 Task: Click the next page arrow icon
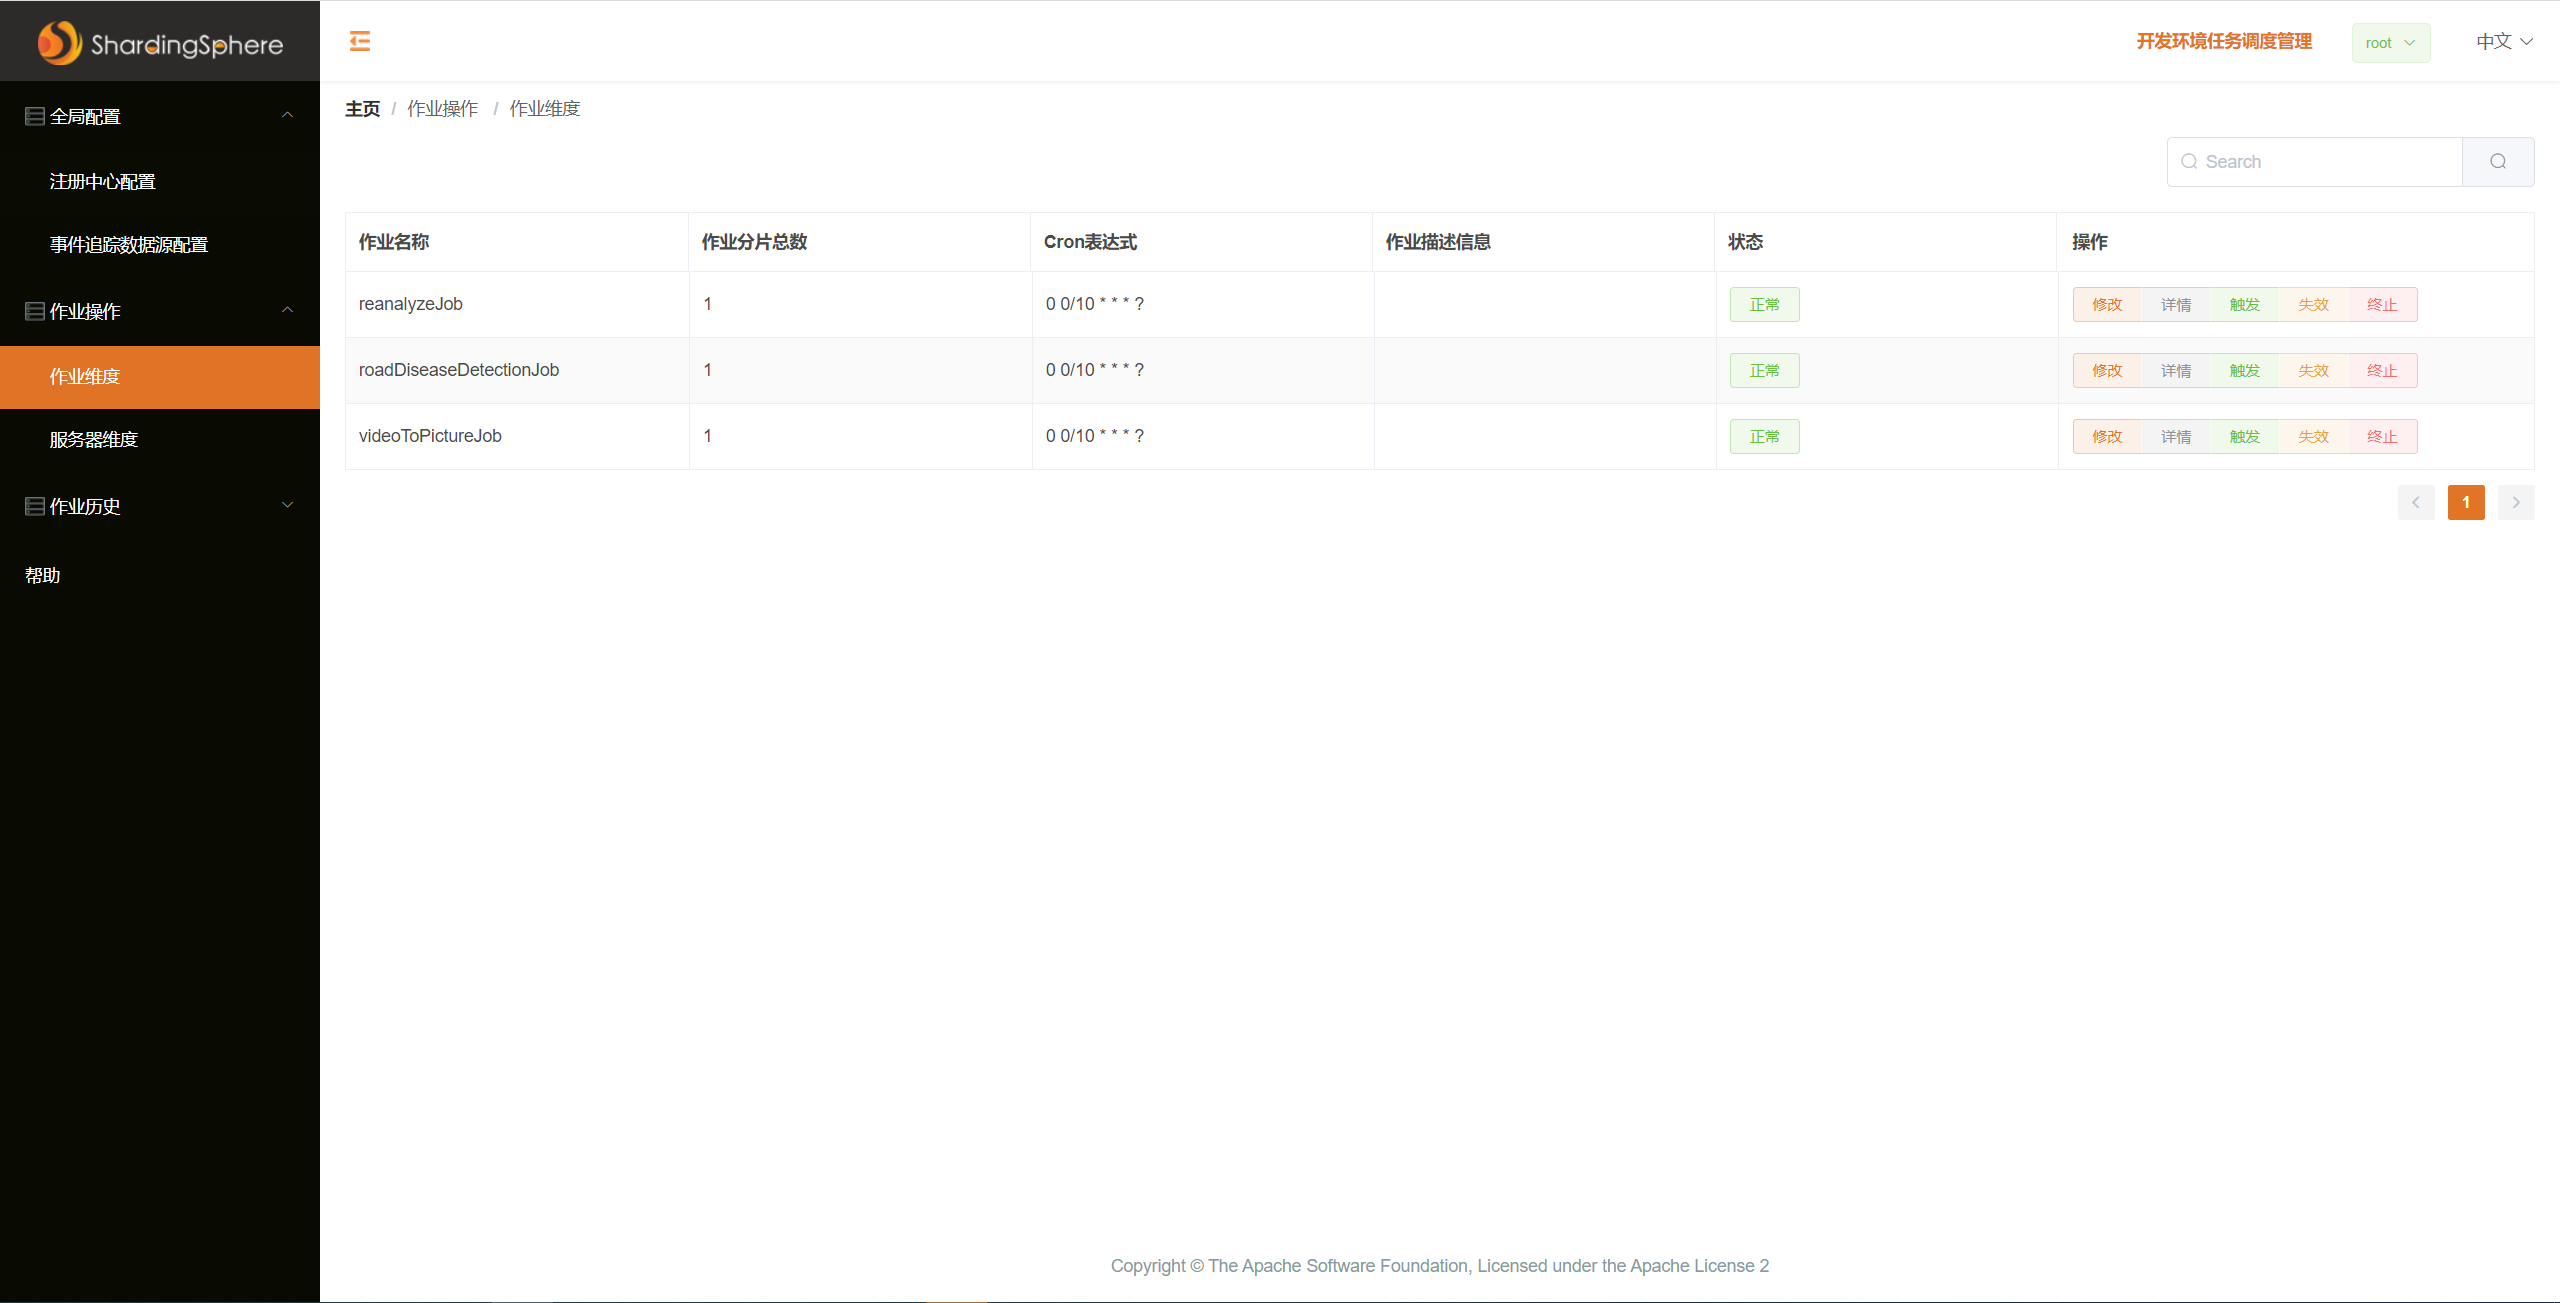pos(2516,502)
